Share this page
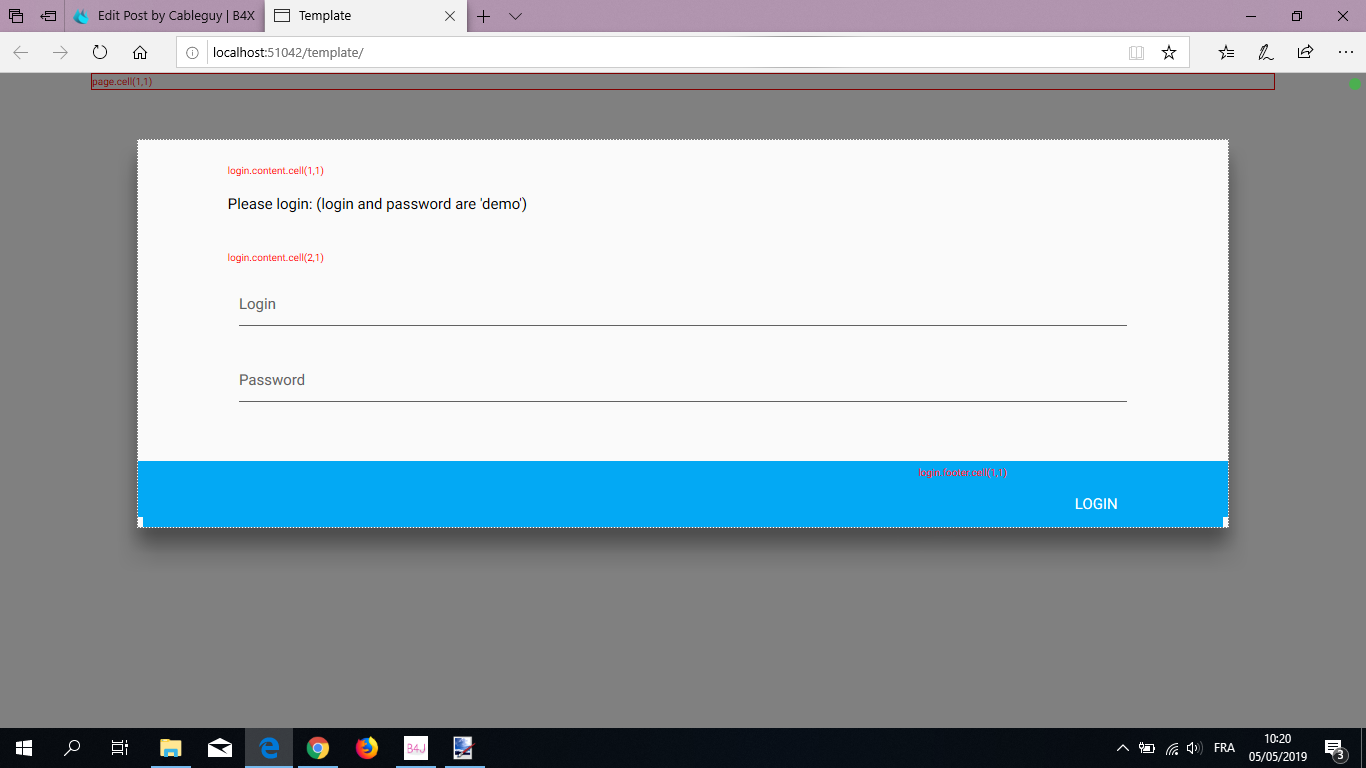This screenshot has height=768, width=1366. click(1305, 52)
